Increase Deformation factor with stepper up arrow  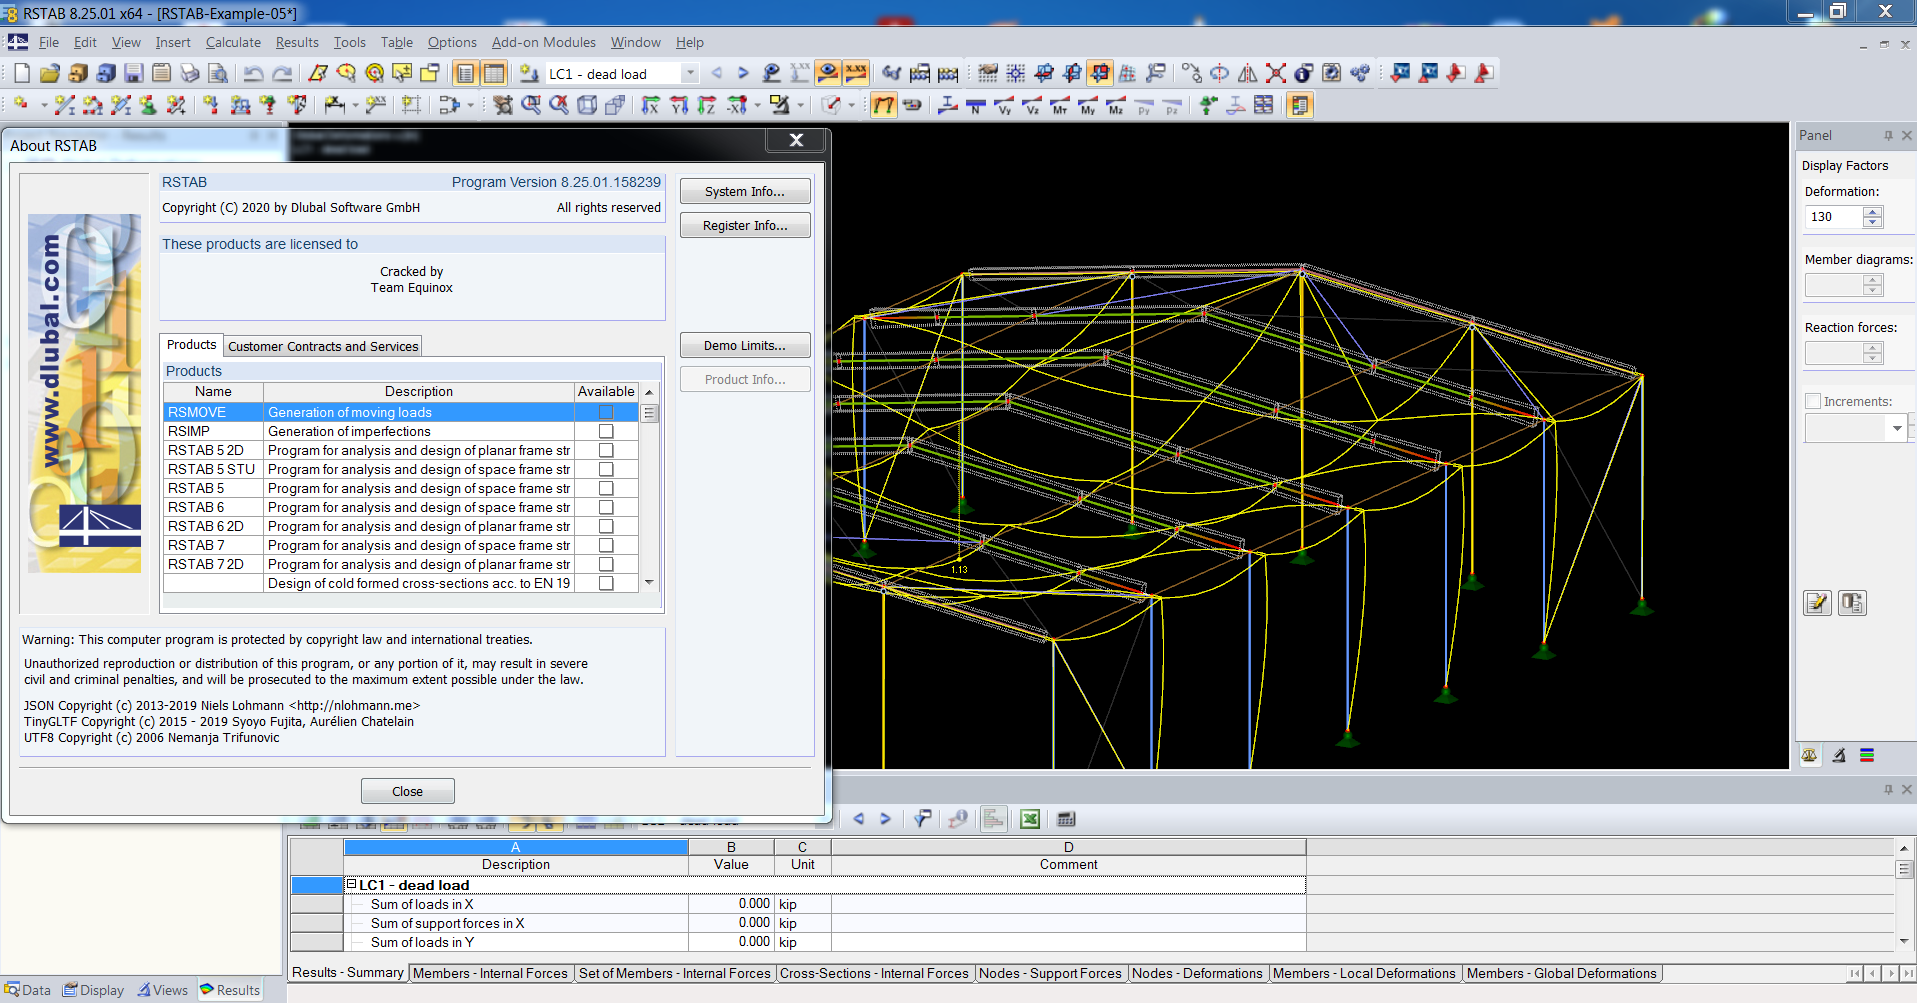tap(1873, 211)
